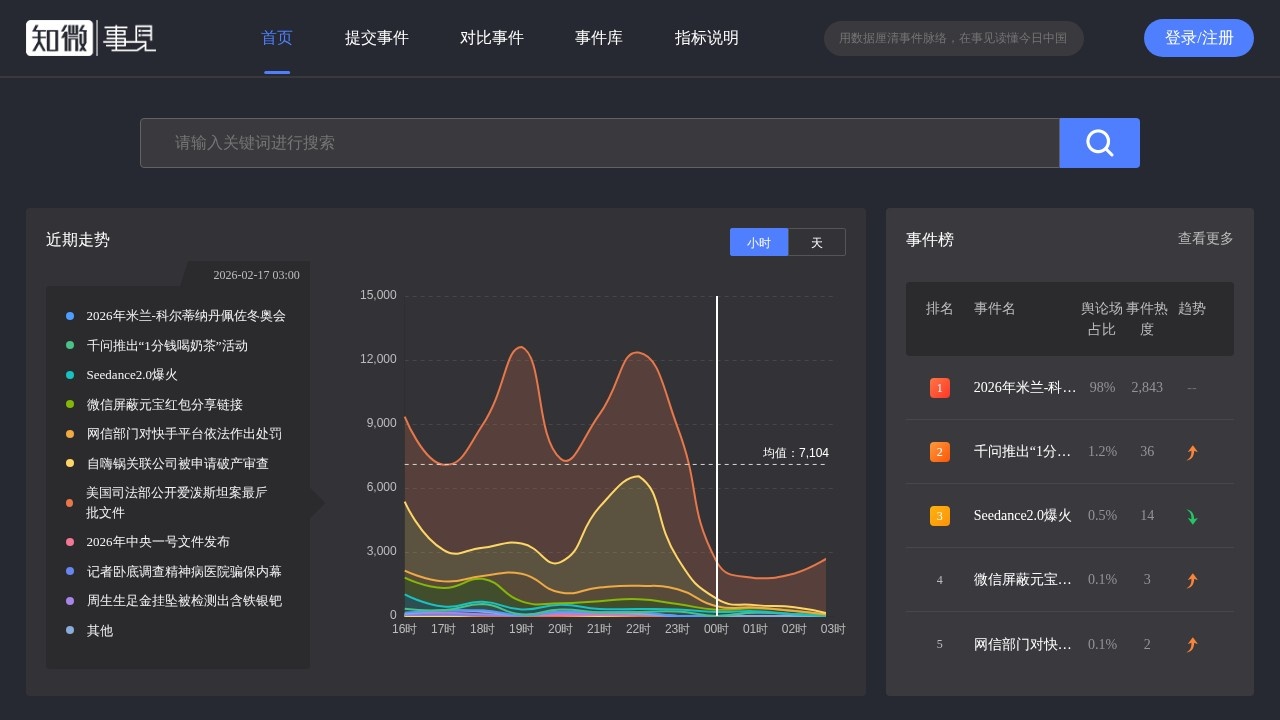
Task: Click the orange rank 2 badge
Action: [939, 451]
